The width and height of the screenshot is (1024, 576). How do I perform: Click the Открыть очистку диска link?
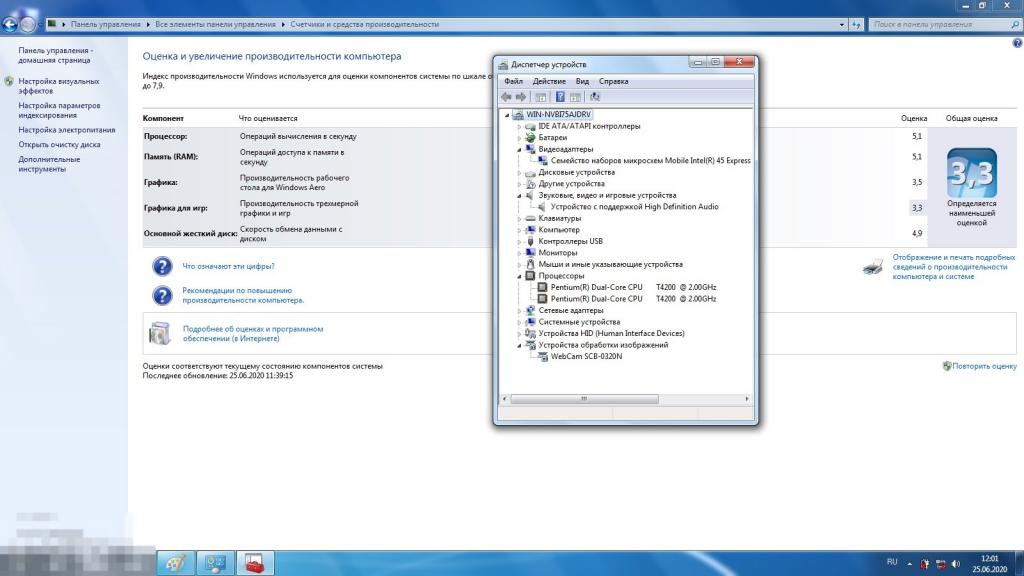59,144
